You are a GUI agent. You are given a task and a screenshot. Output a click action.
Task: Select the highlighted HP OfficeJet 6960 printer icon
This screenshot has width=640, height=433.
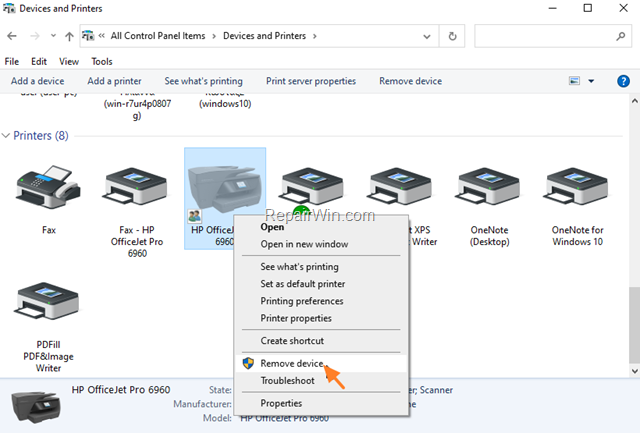(224, 190)
